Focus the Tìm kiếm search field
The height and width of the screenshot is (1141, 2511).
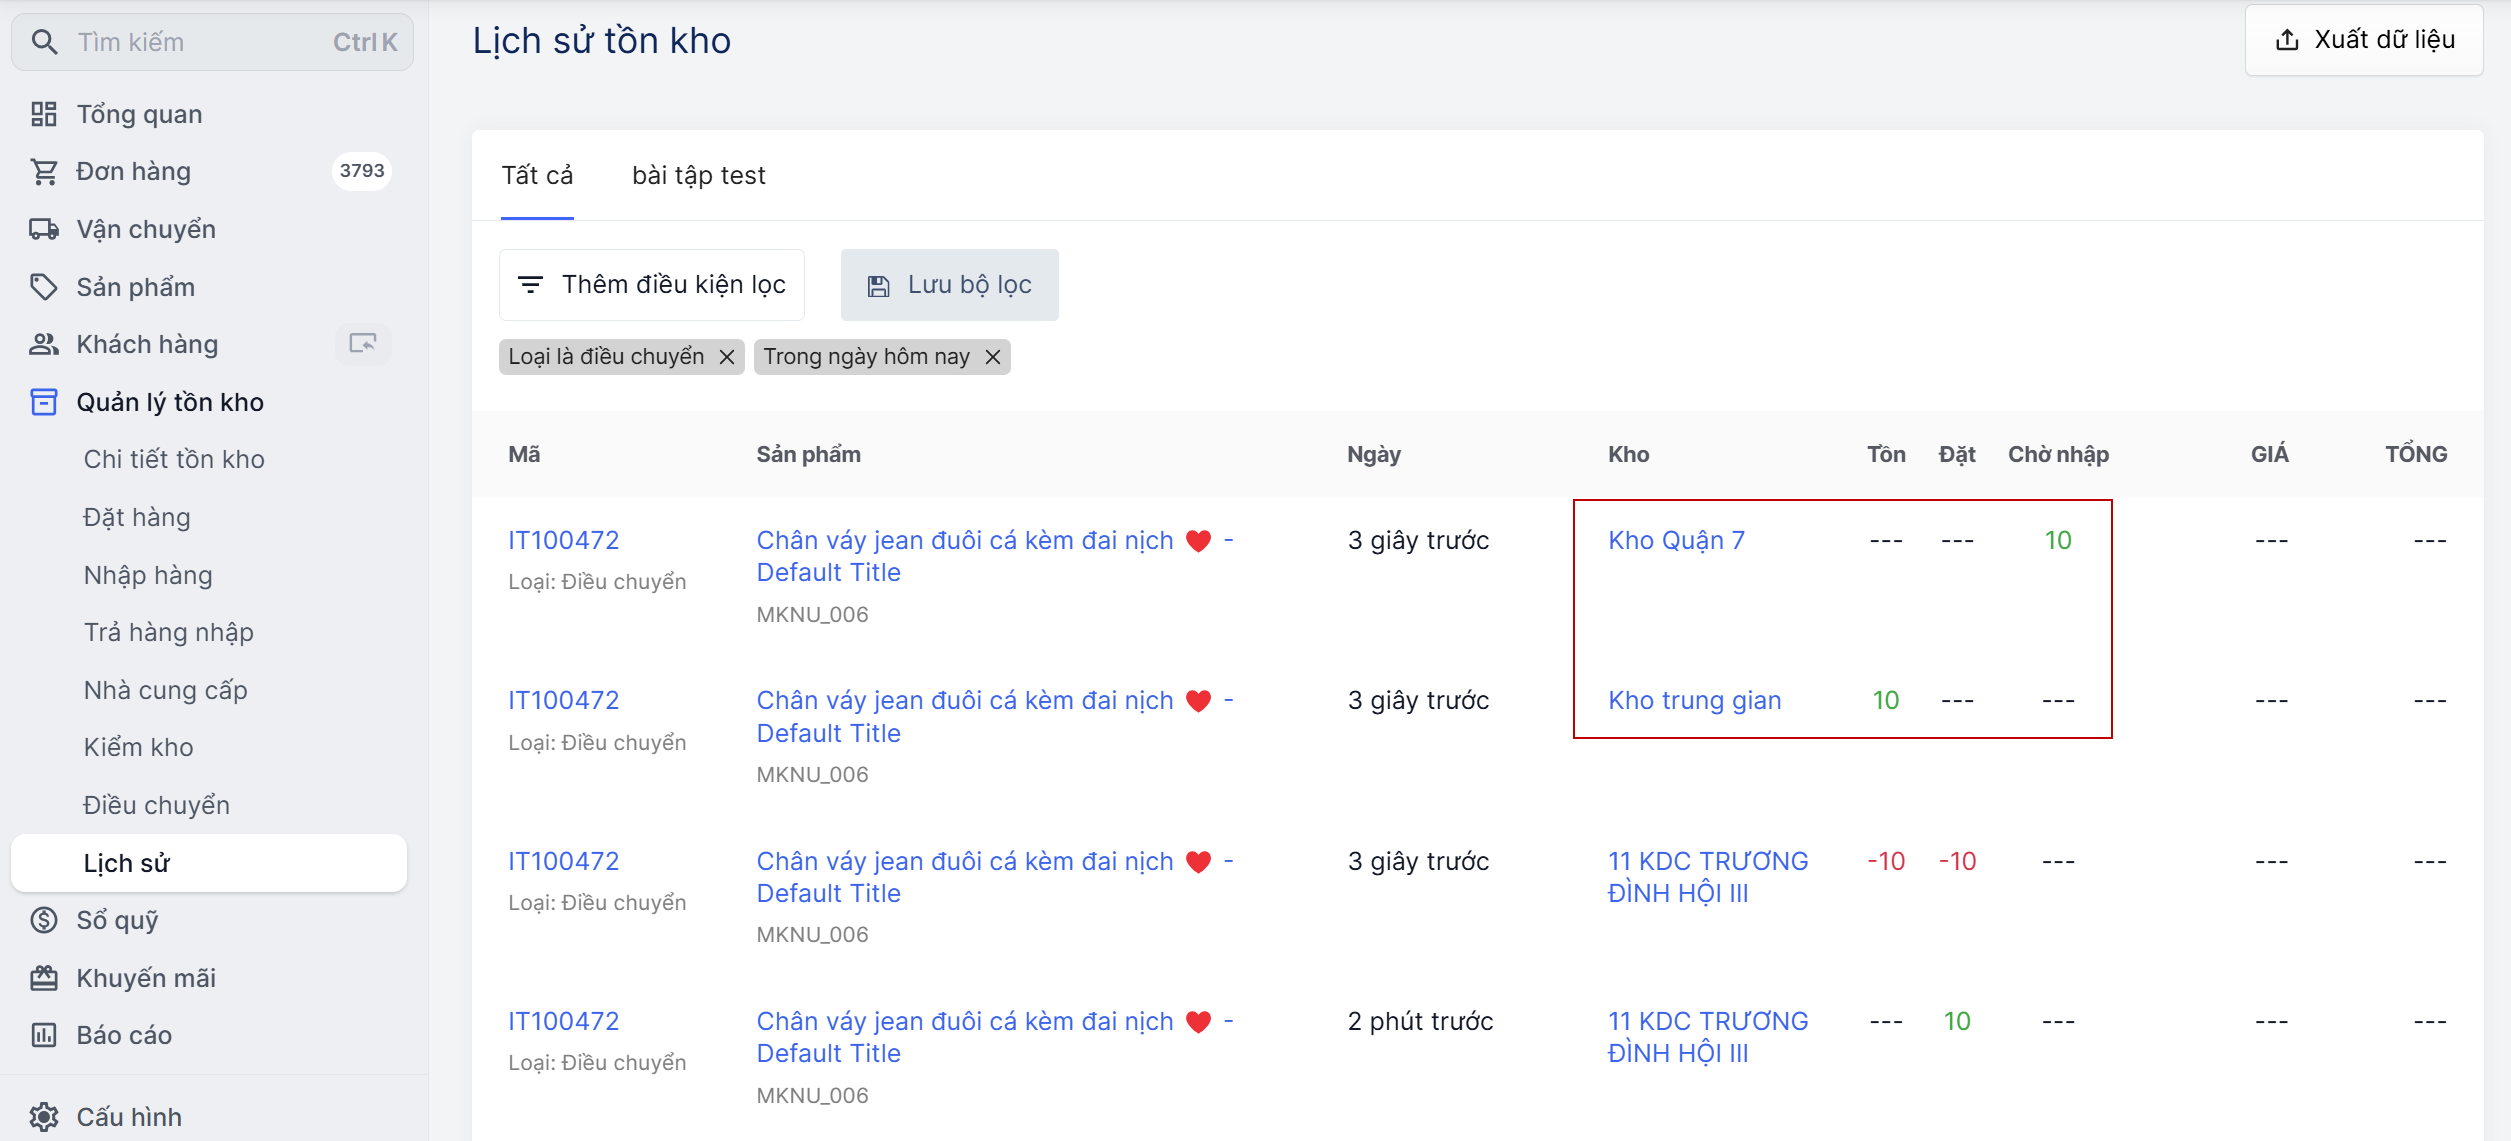pos(200,42)
